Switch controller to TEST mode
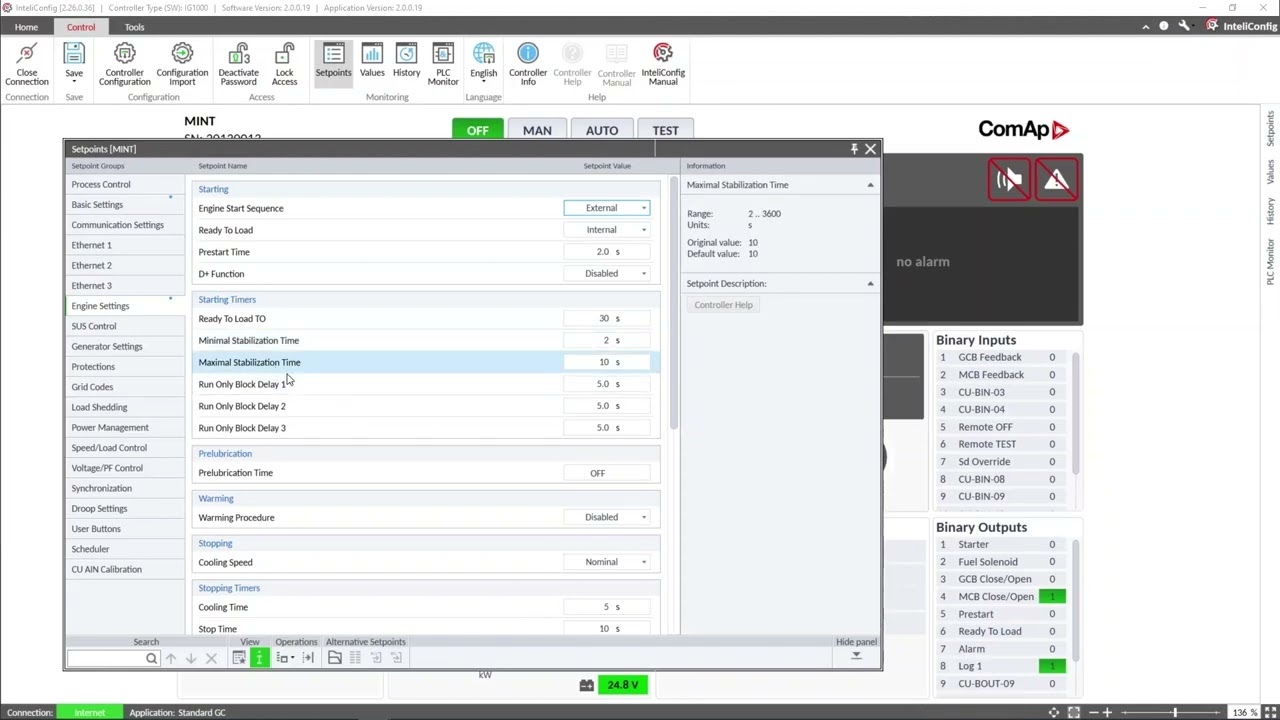This screenshot has width=1280, height=720. pos(665,130)
